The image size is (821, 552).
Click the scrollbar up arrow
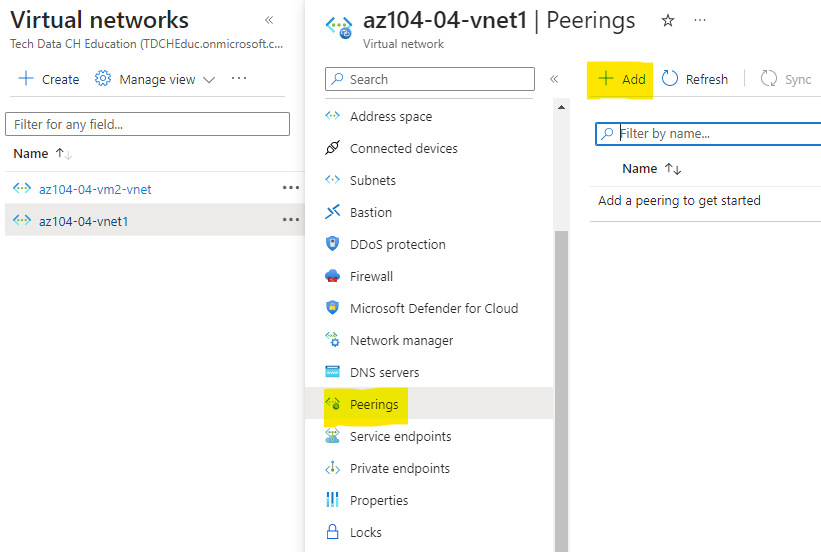pos(561,107)
